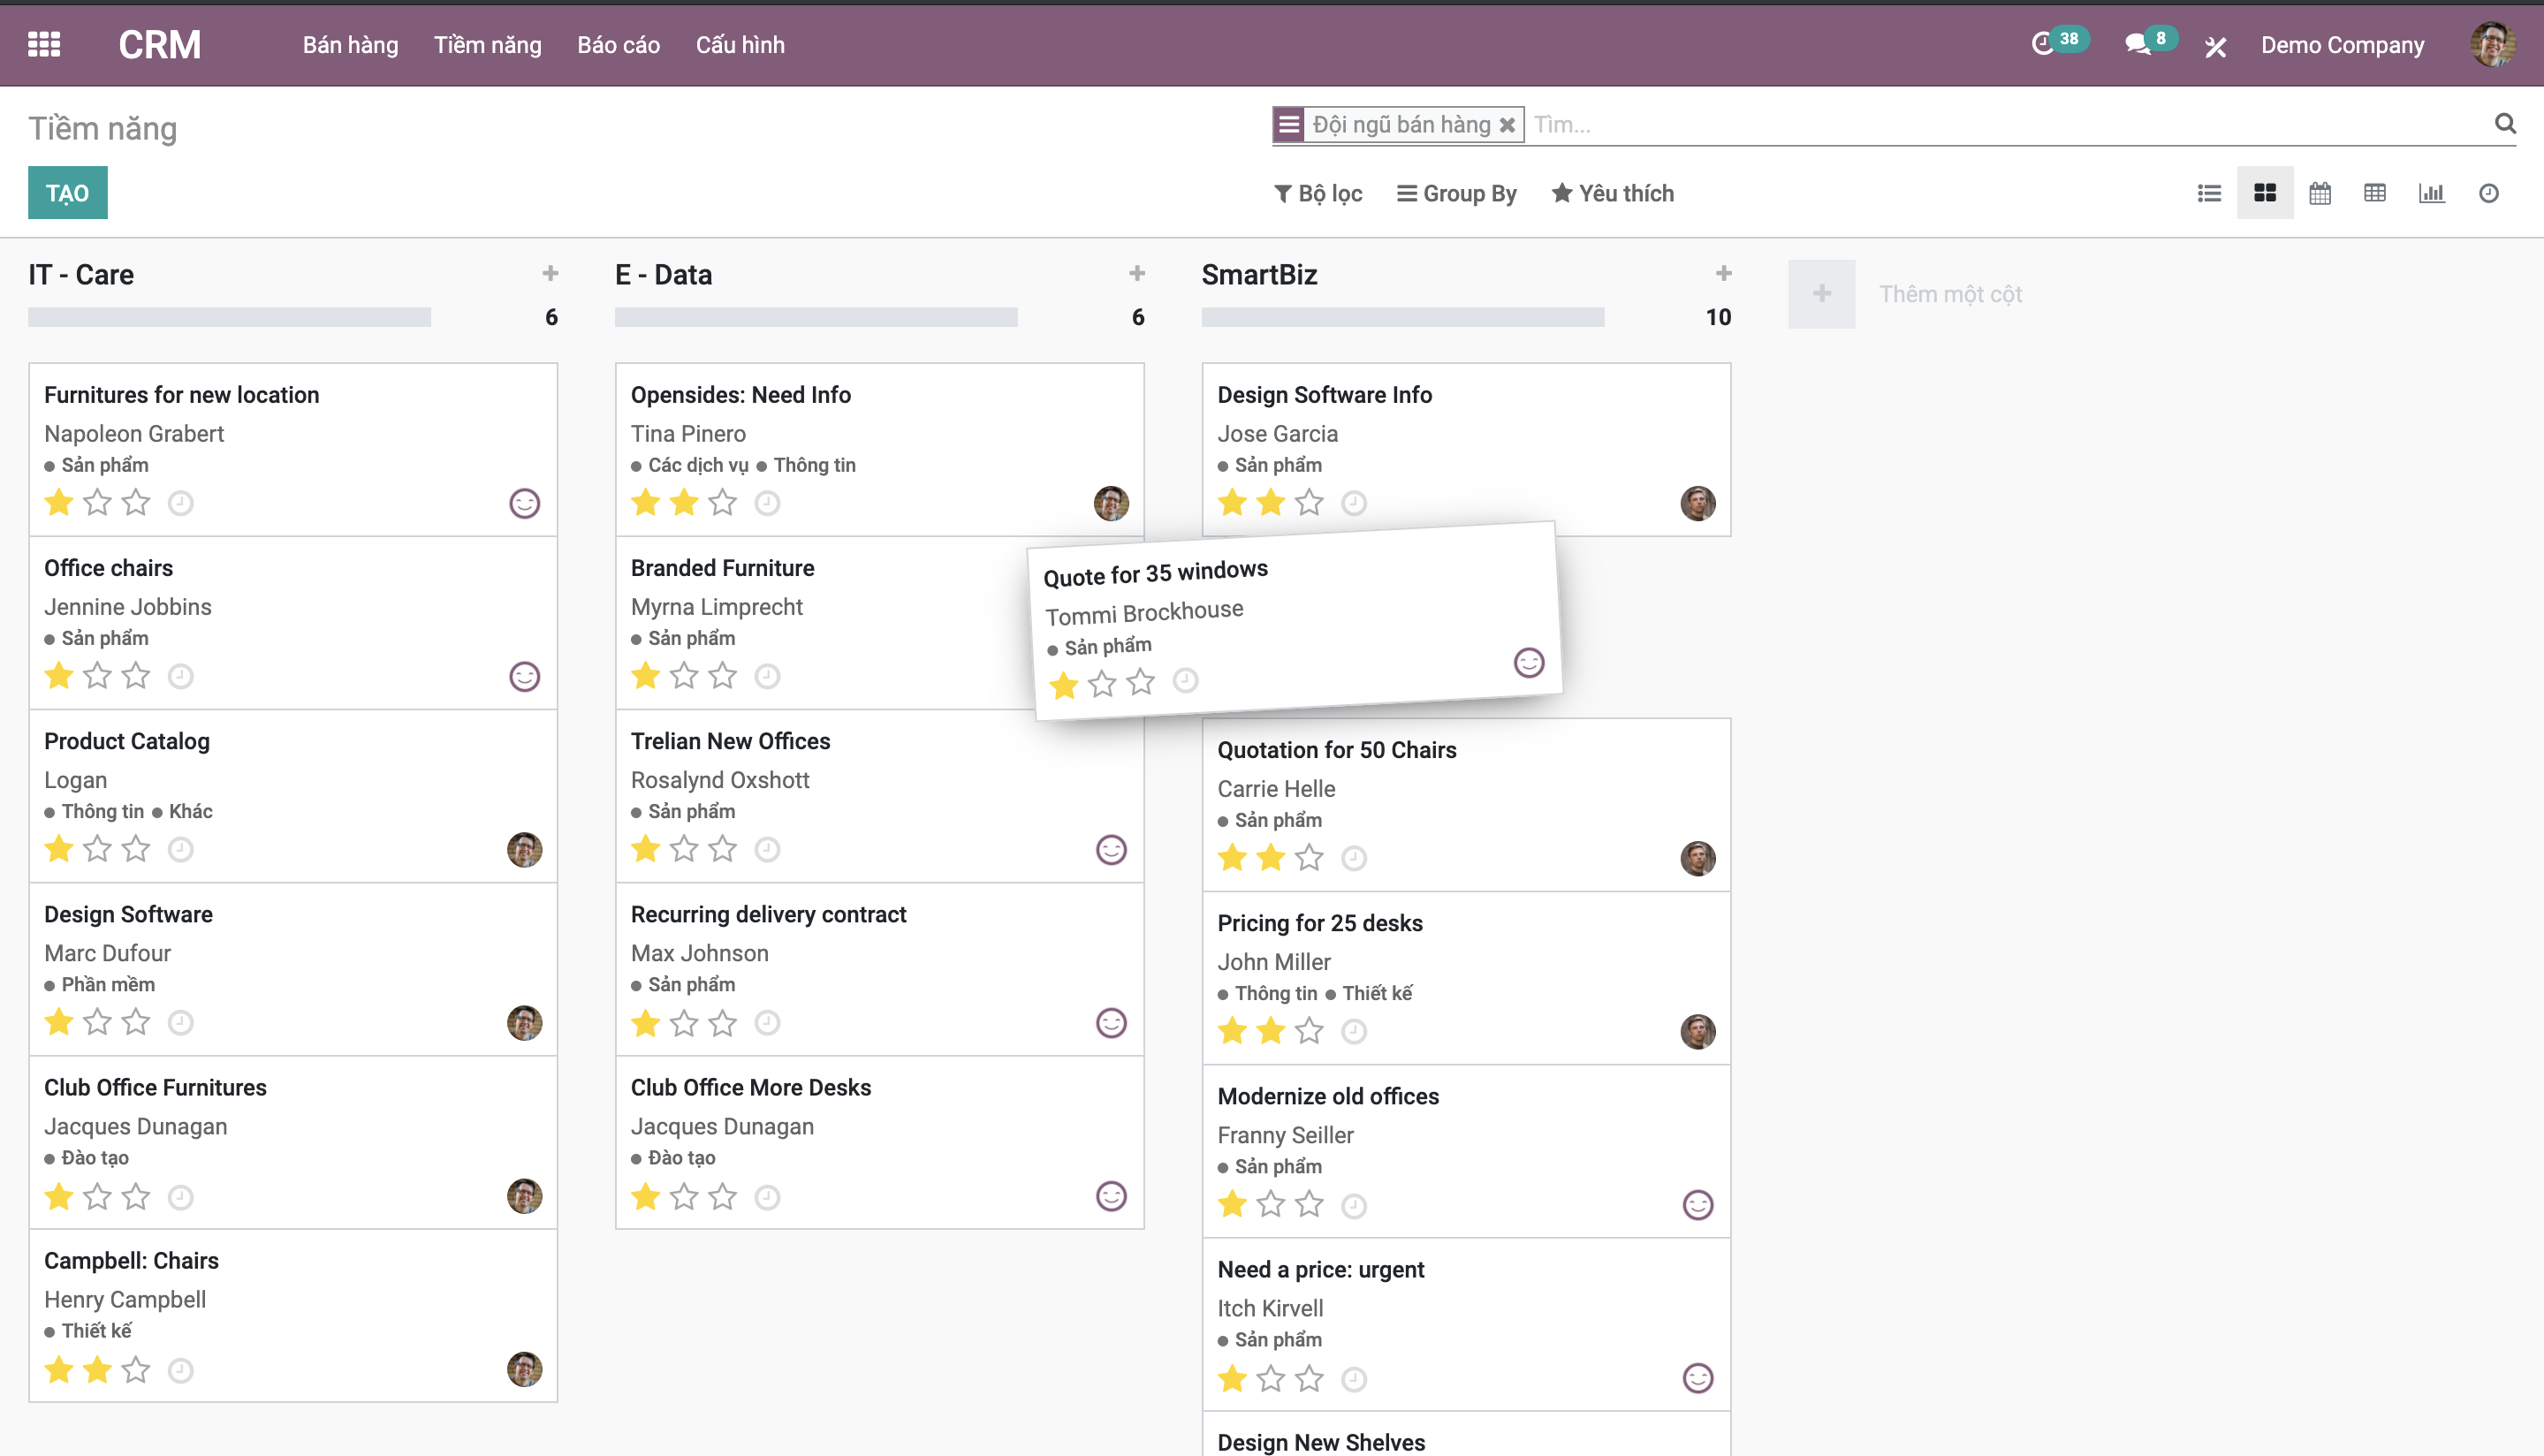Screen dimensions: 2544x1456
Task: Click smiley icon on Furnitures for new location card
Action: [x=524, y=503]
